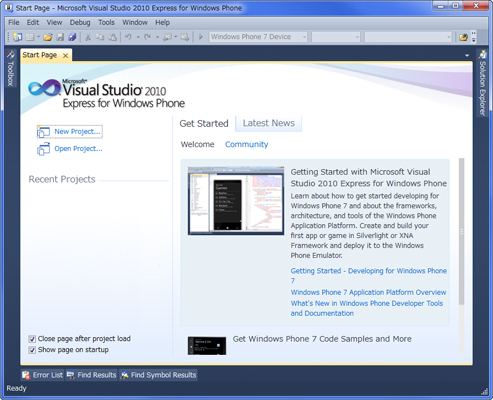493x400 pixels.
Task: Open What's New in Windows Phone Developer Tools link
Action: pos(367,308)
